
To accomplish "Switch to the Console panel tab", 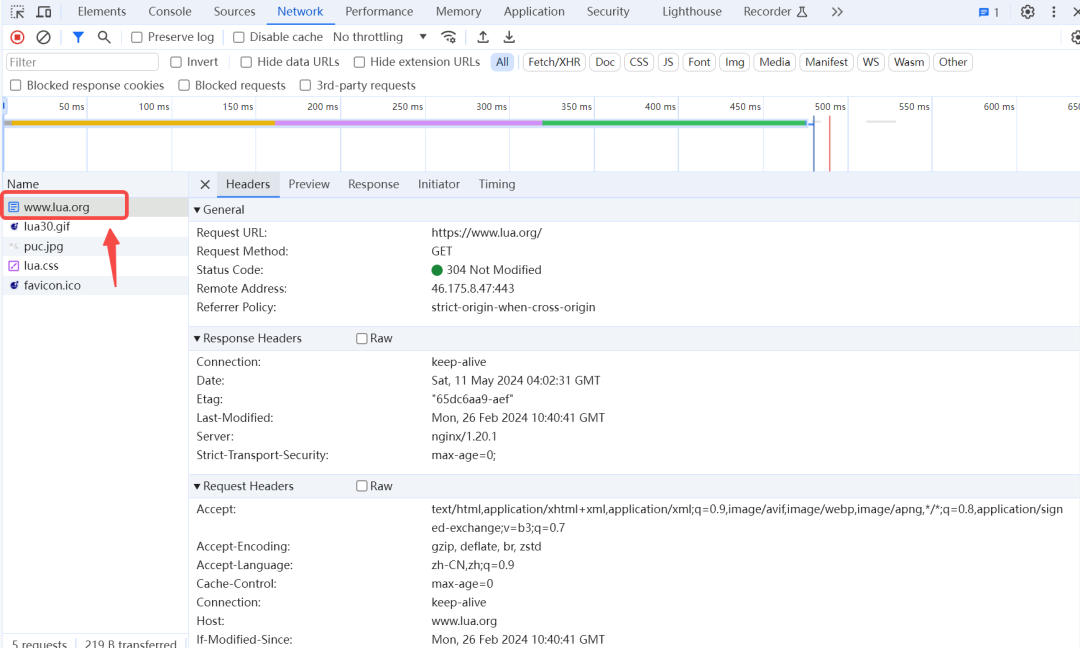I will [170, 12].
